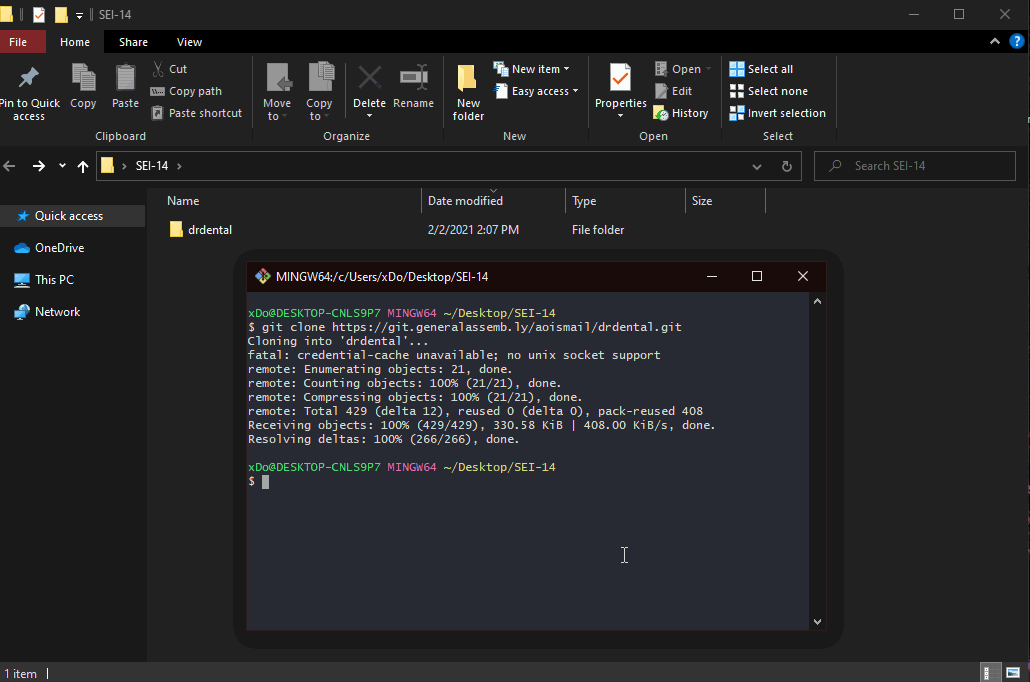Click the Up directory arrow

83,166
